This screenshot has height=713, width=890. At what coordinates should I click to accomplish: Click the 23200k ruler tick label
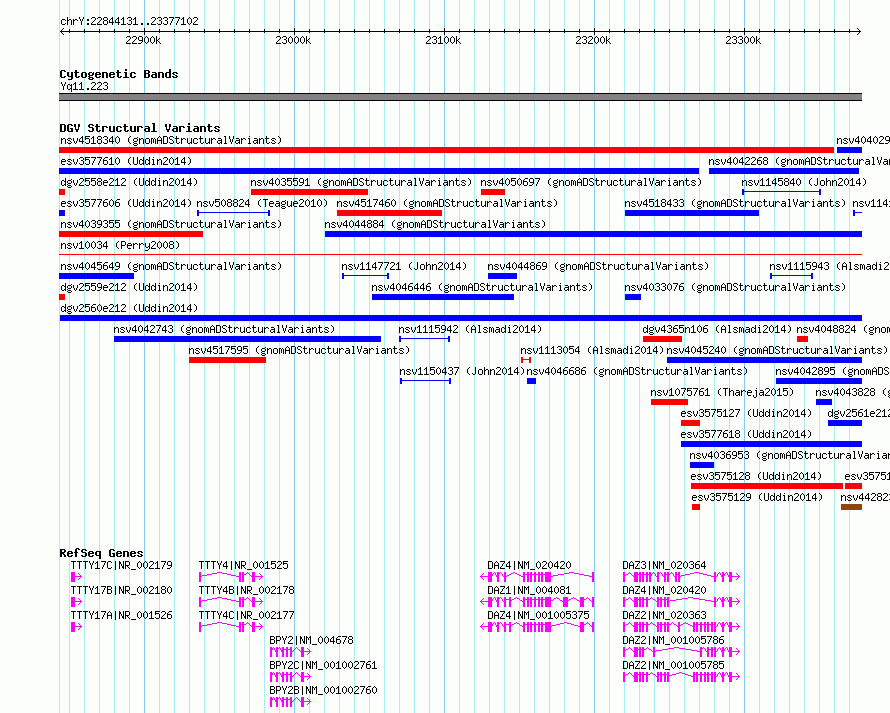click(x=593, y=40)
